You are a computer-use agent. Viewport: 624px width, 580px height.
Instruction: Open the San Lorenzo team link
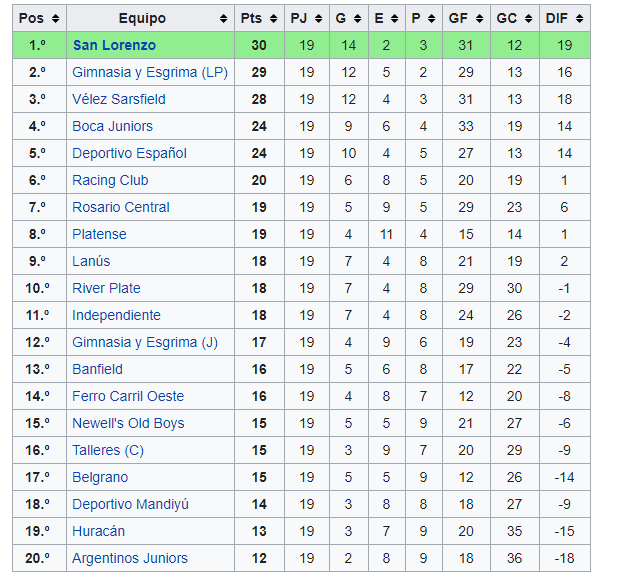(x=114, y=45)
